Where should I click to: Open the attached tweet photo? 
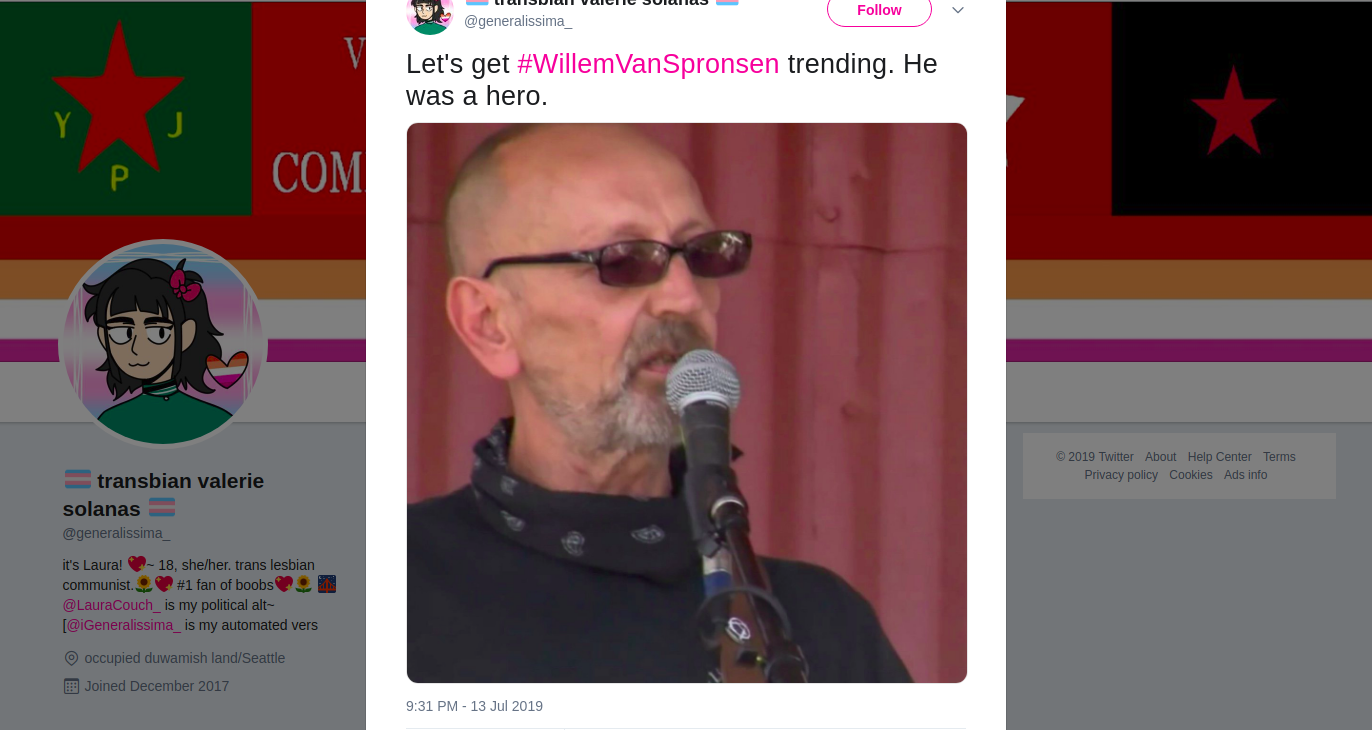click(687, 403)
